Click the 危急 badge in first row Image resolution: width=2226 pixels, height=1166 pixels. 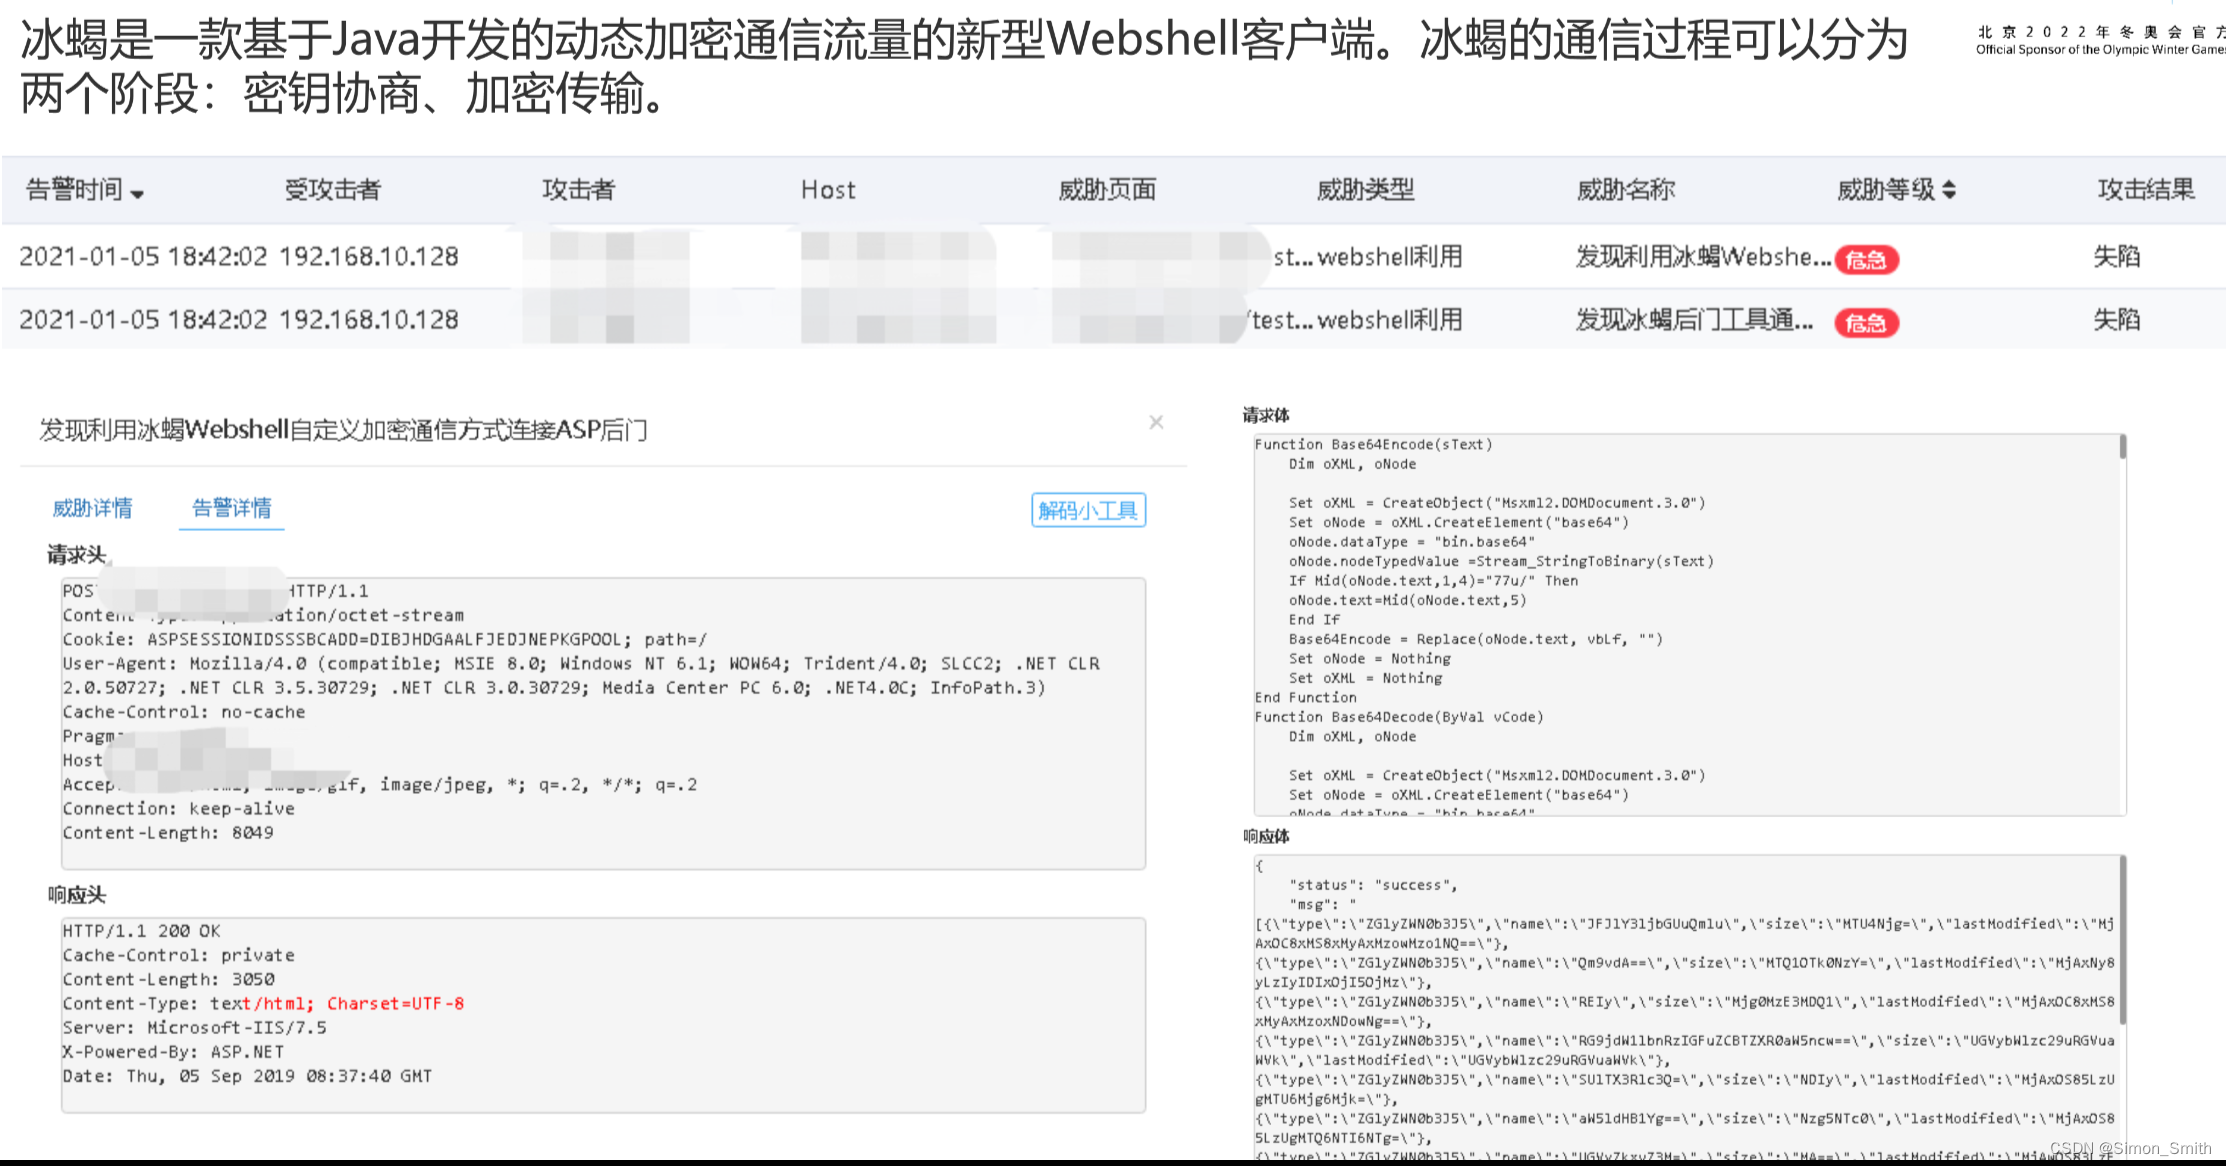pyautogui.click(x=1866, y=260)
